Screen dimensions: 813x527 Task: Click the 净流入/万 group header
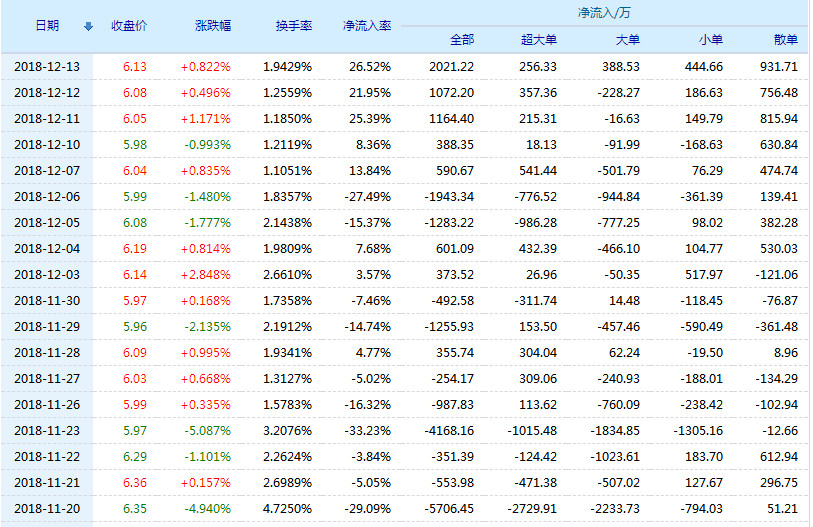click(x=603, y=13)
